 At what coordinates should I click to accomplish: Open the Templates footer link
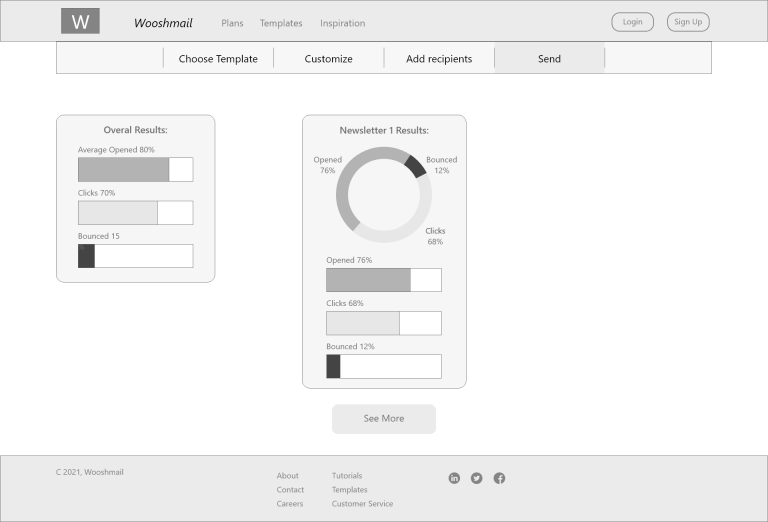[349, 490]
